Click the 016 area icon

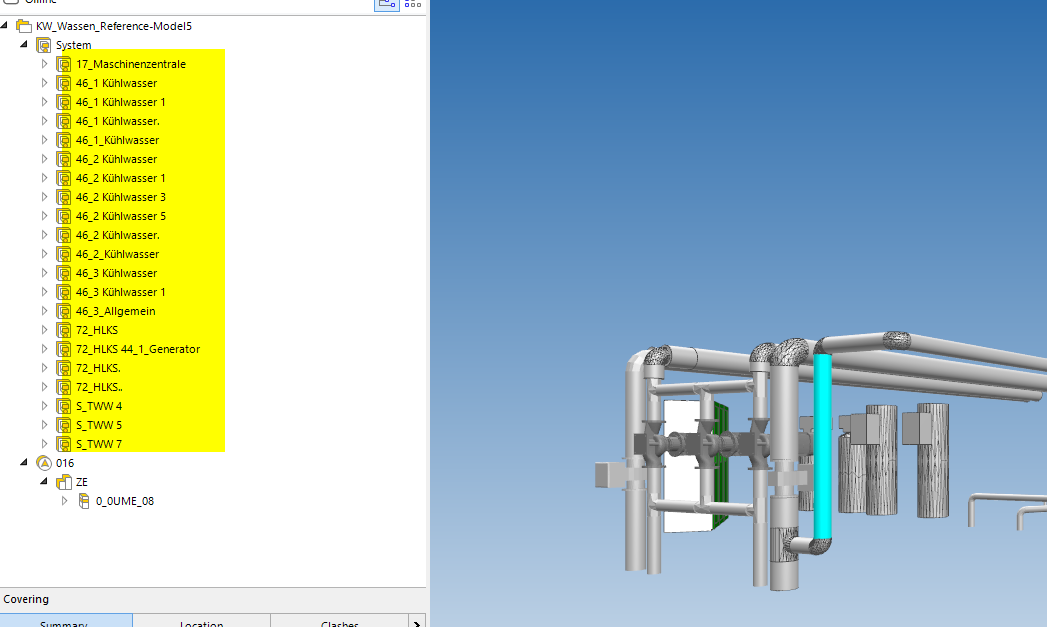tap(44, 463)
